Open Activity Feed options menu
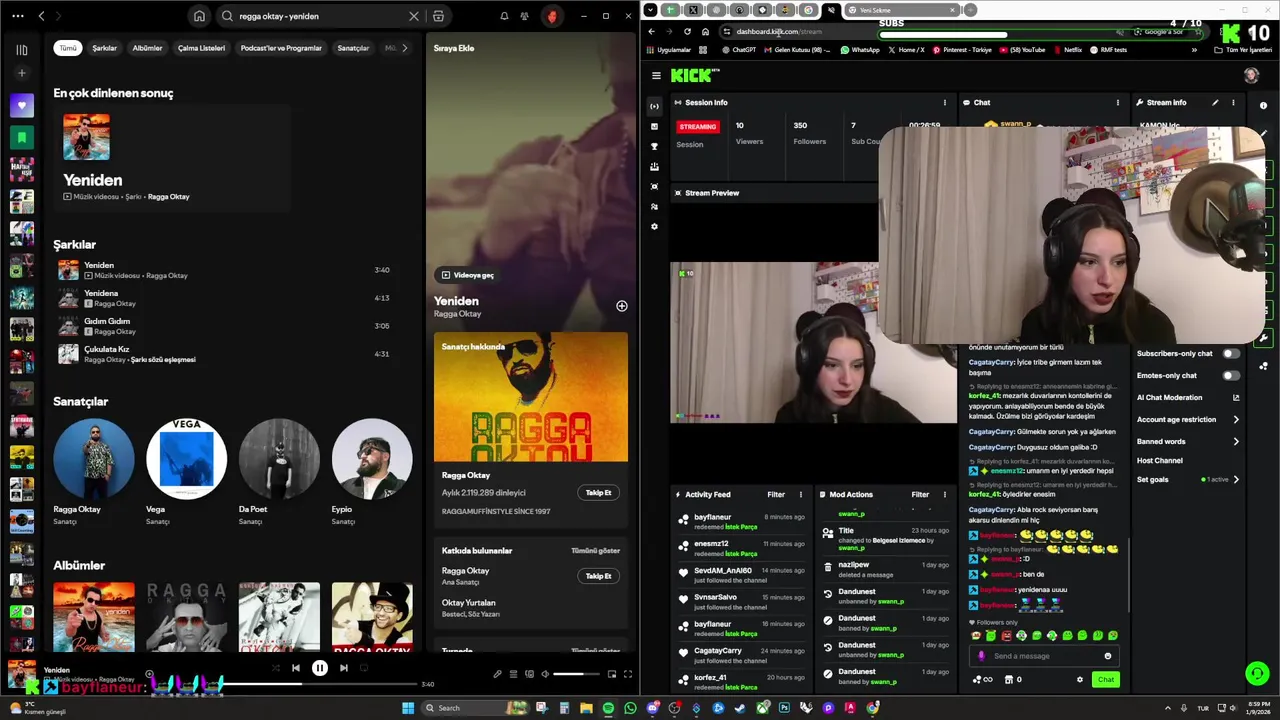The image size is (1280, 720). click(800, 494)
